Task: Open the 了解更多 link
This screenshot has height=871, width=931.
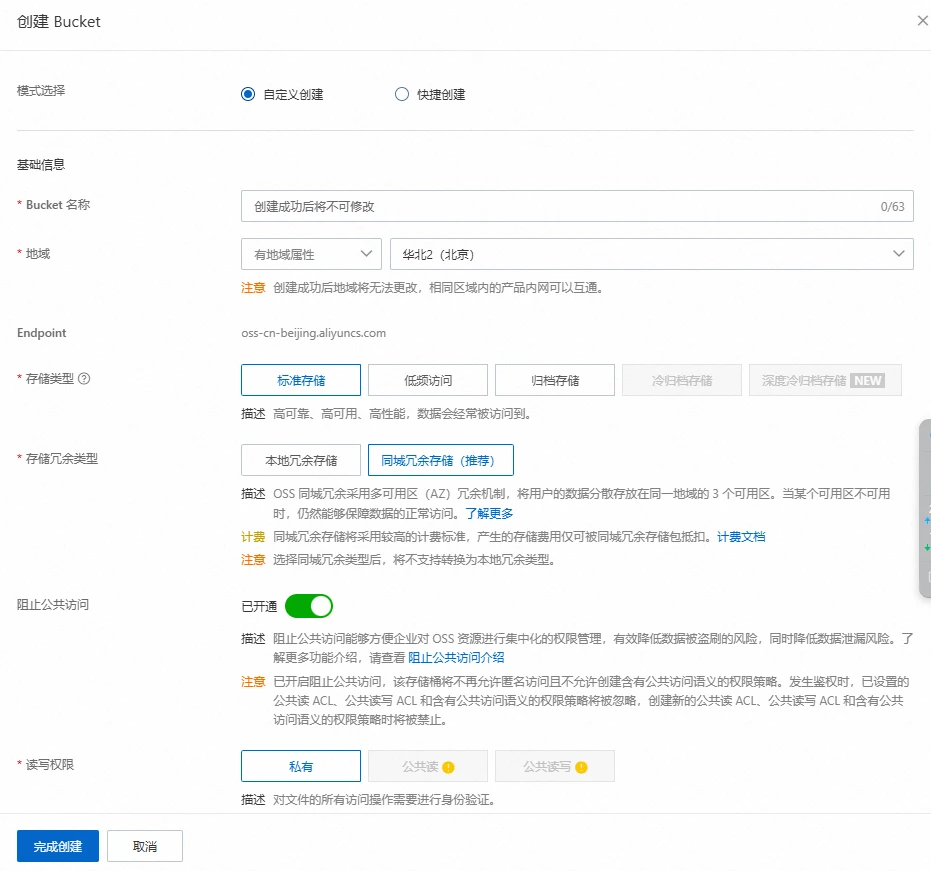Action: tap(489, 513)
